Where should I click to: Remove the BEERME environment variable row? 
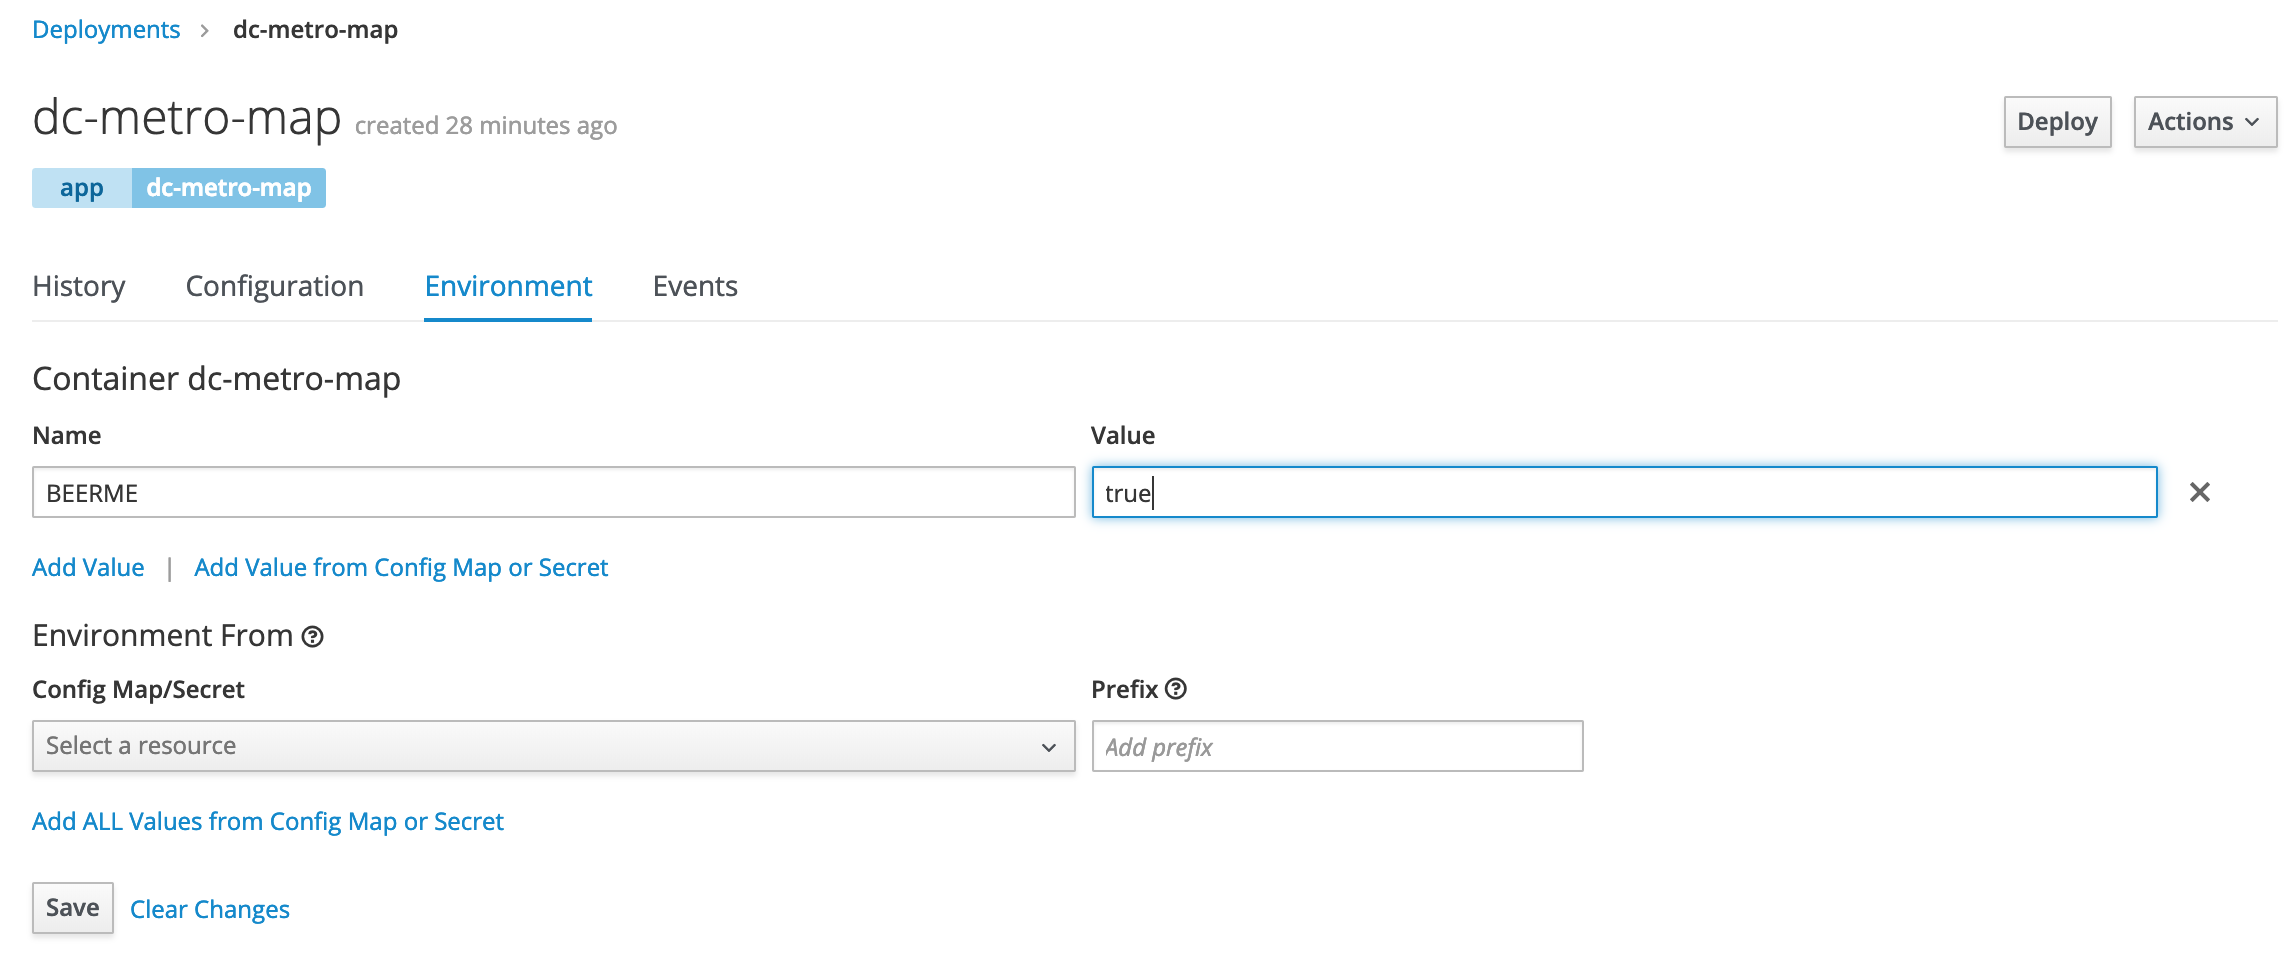pyautogui.click(x=2199, y=492)
